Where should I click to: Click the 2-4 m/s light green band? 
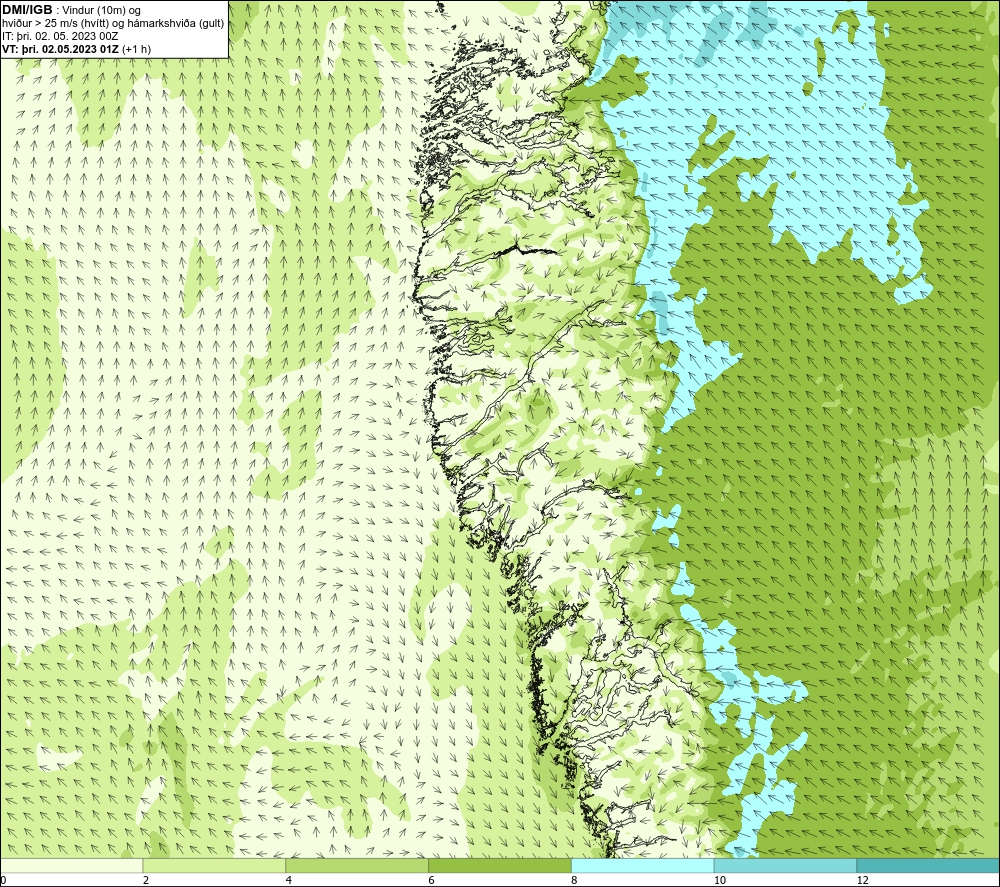214,866
